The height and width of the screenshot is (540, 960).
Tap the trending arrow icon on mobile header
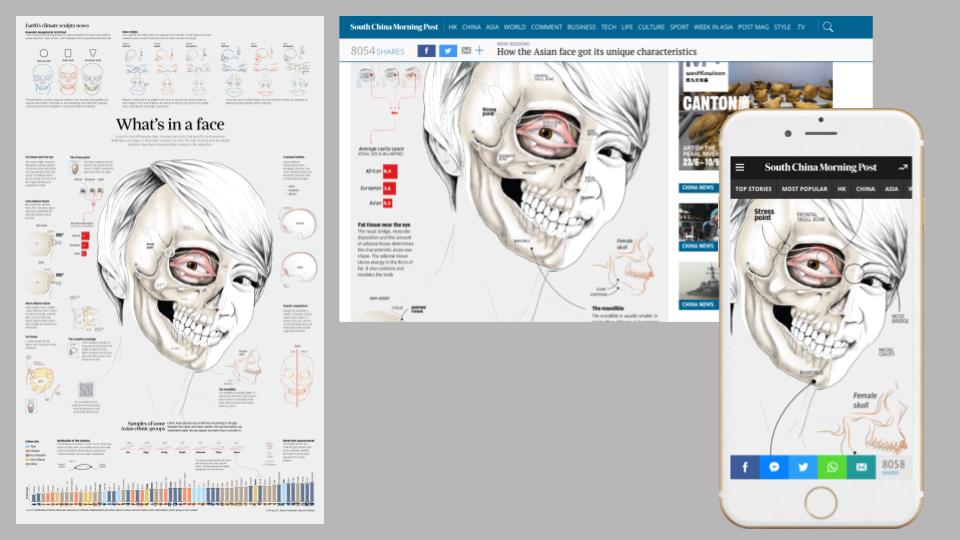coord(903,168)
